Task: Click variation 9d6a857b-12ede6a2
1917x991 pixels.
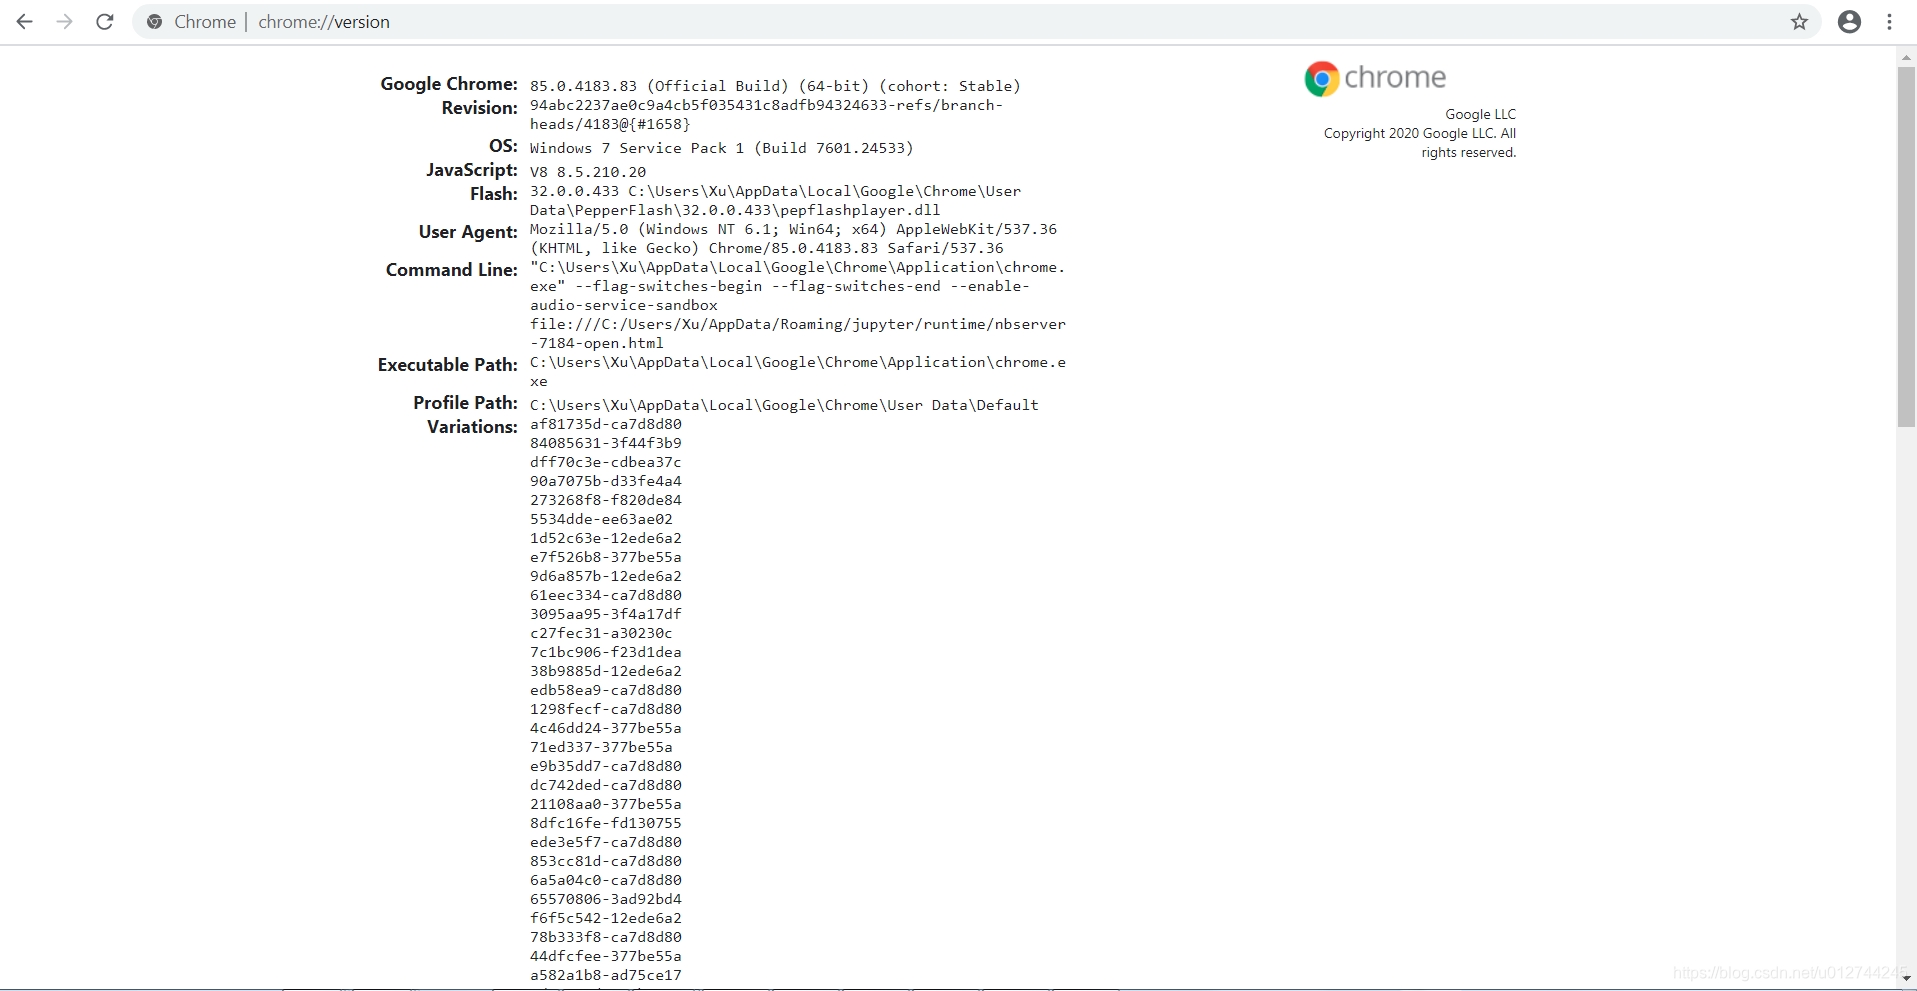Action: (x=606, y=576)
